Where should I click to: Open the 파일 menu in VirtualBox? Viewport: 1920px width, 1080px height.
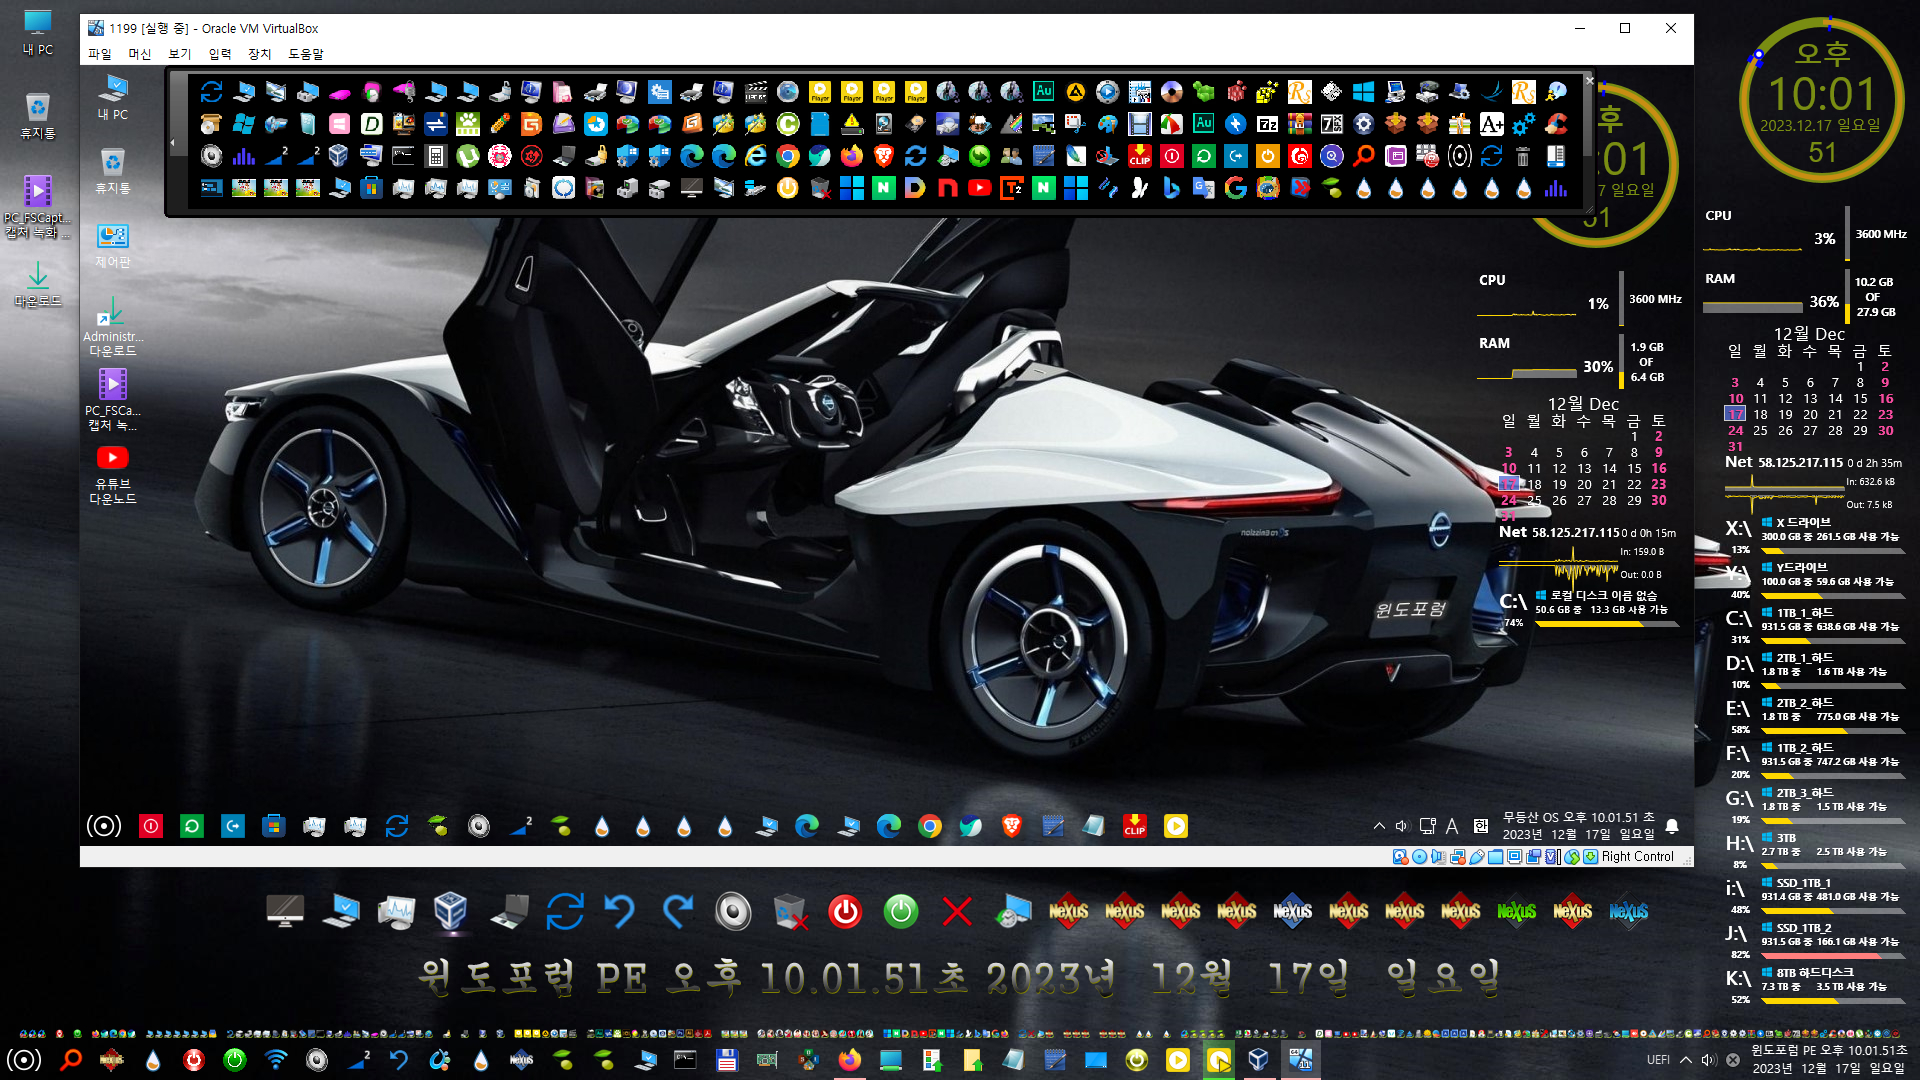(100, 54)
